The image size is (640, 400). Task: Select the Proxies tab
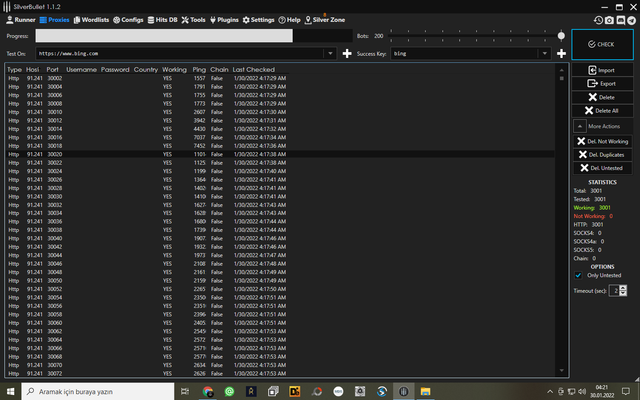[x=54, y=20]
